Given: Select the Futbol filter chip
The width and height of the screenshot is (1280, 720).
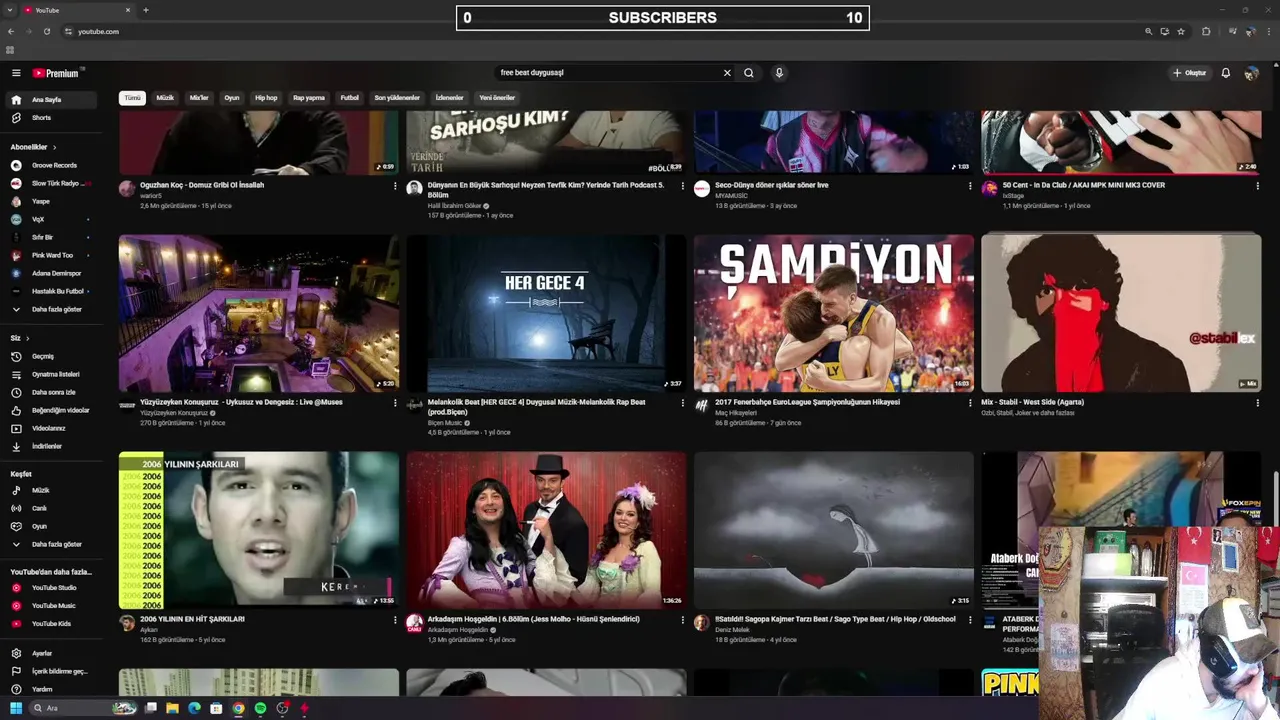Looking at the screenshot, I should [349, 98].
